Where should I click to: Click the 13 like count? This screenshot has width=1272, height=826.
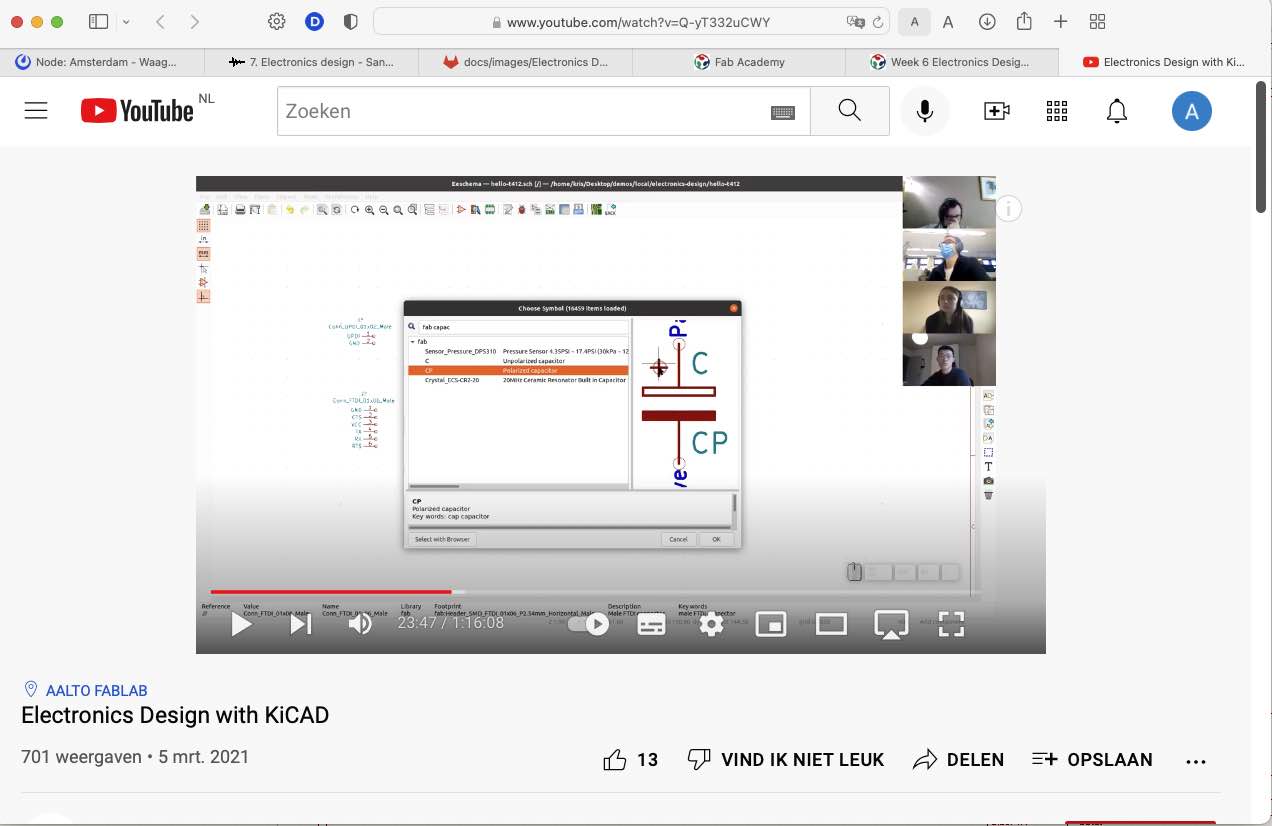pos(648,760)
